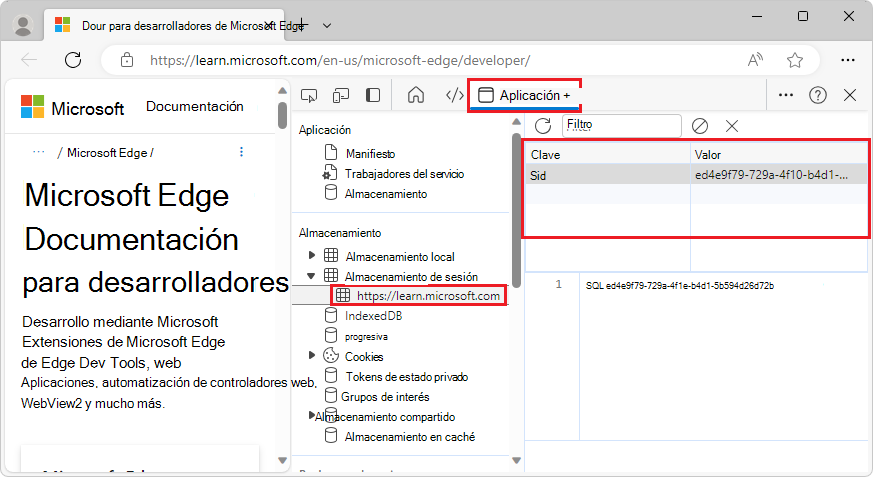Click sidebar tree scrollbar down arrow

[x=516, y=460]
